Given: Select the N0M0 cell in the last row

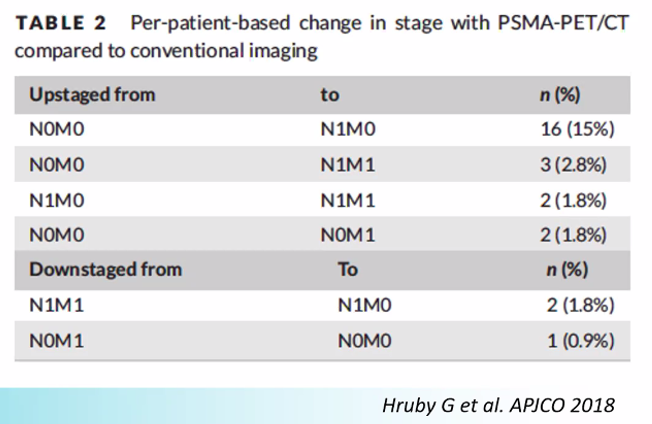Looking at the screenshot, I should coord(364,341).
